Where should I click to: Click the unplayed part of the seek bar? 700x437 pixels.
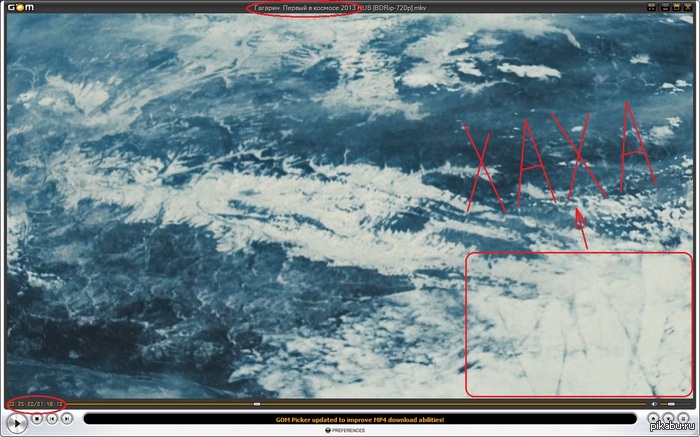pyautogui.click(x=450, y=404)
